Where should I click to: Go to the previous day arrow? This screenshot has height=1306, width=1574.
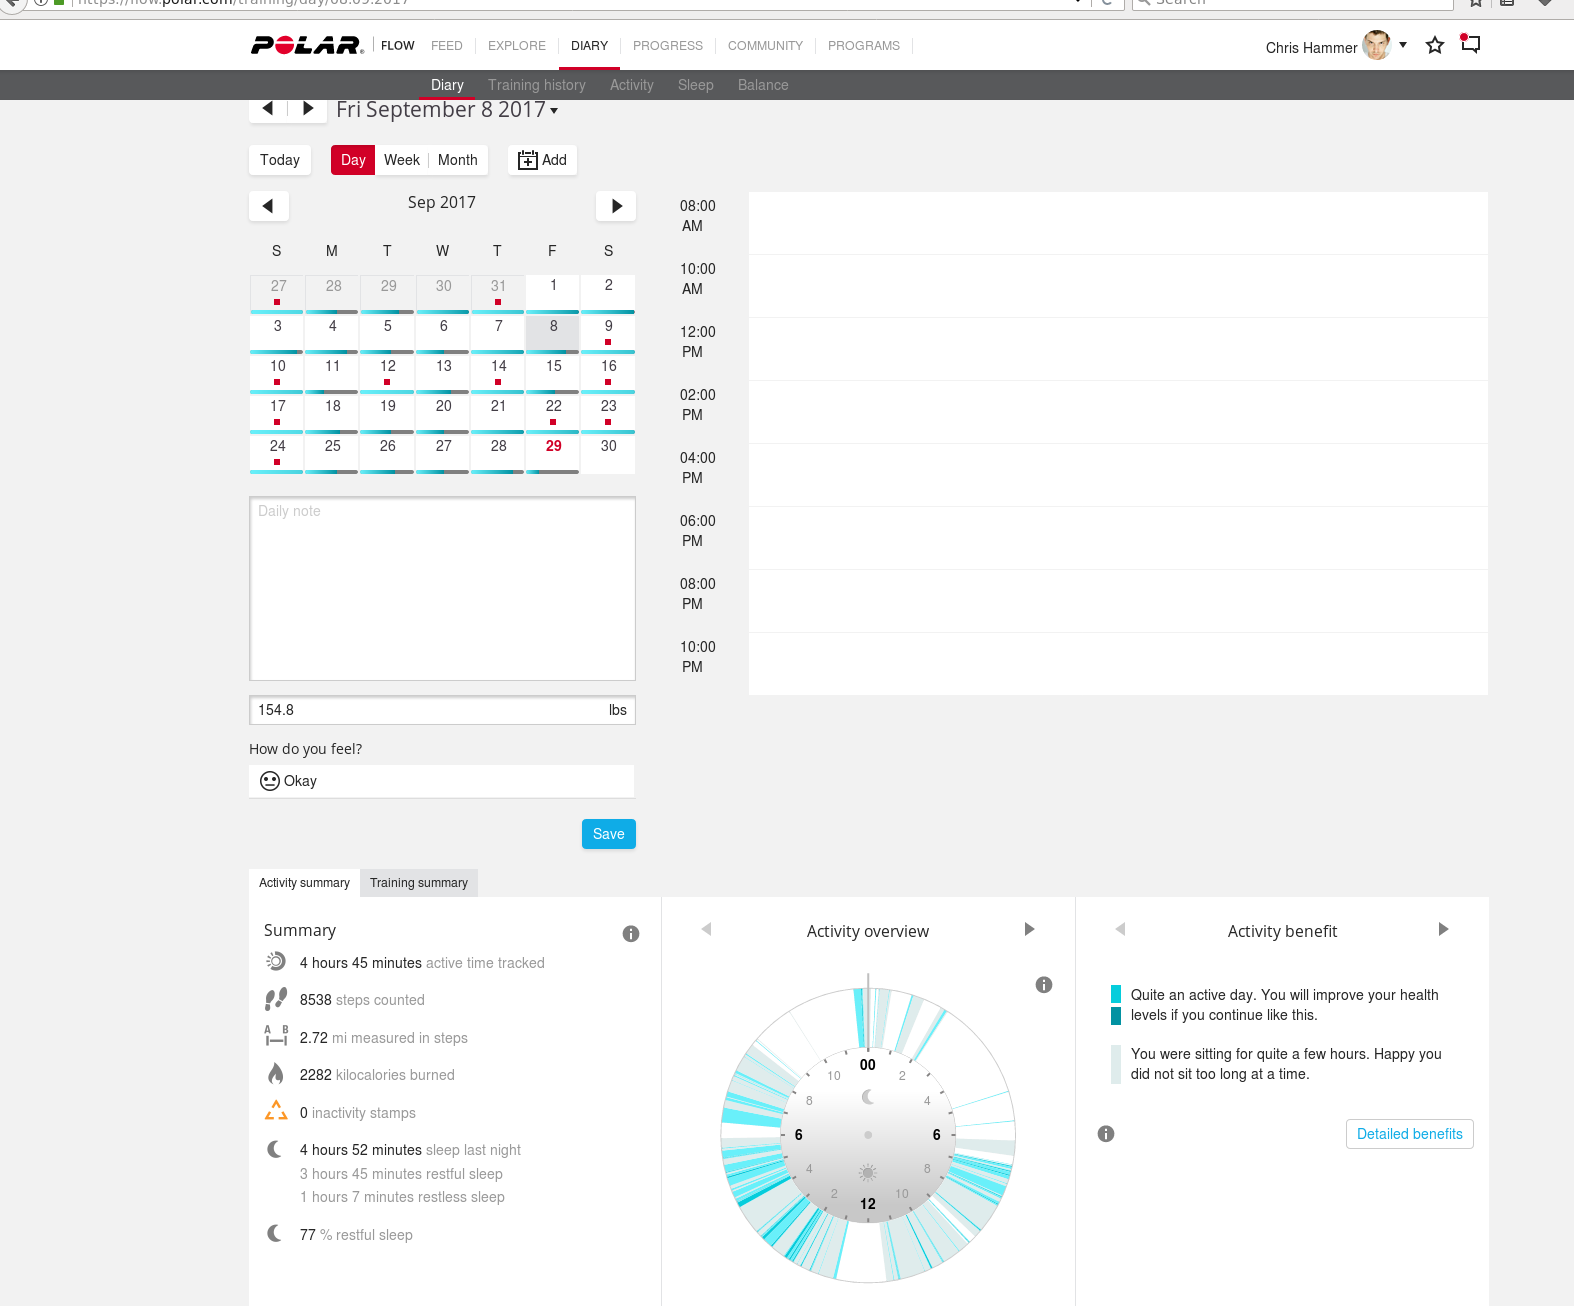(x=268, y=108)
